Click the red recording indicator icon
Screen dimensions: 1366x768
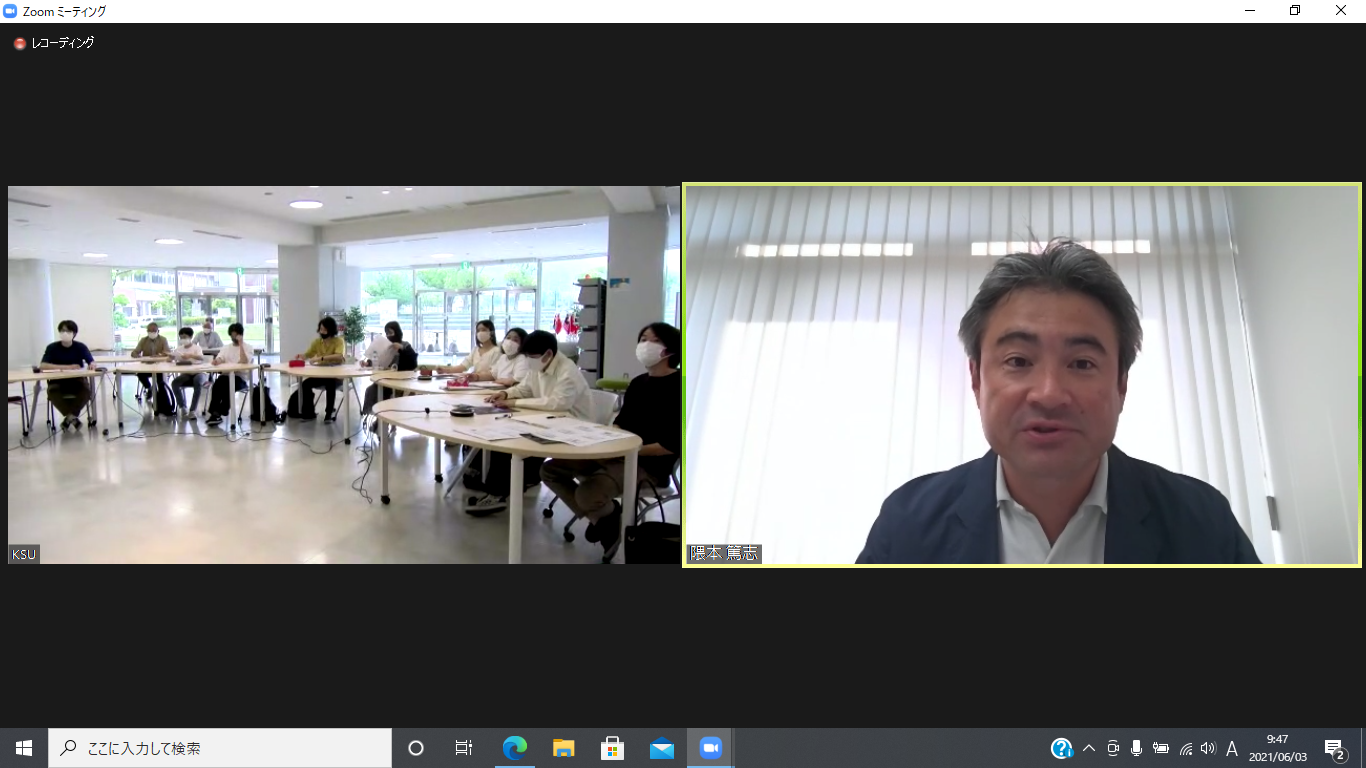[19, 44]
